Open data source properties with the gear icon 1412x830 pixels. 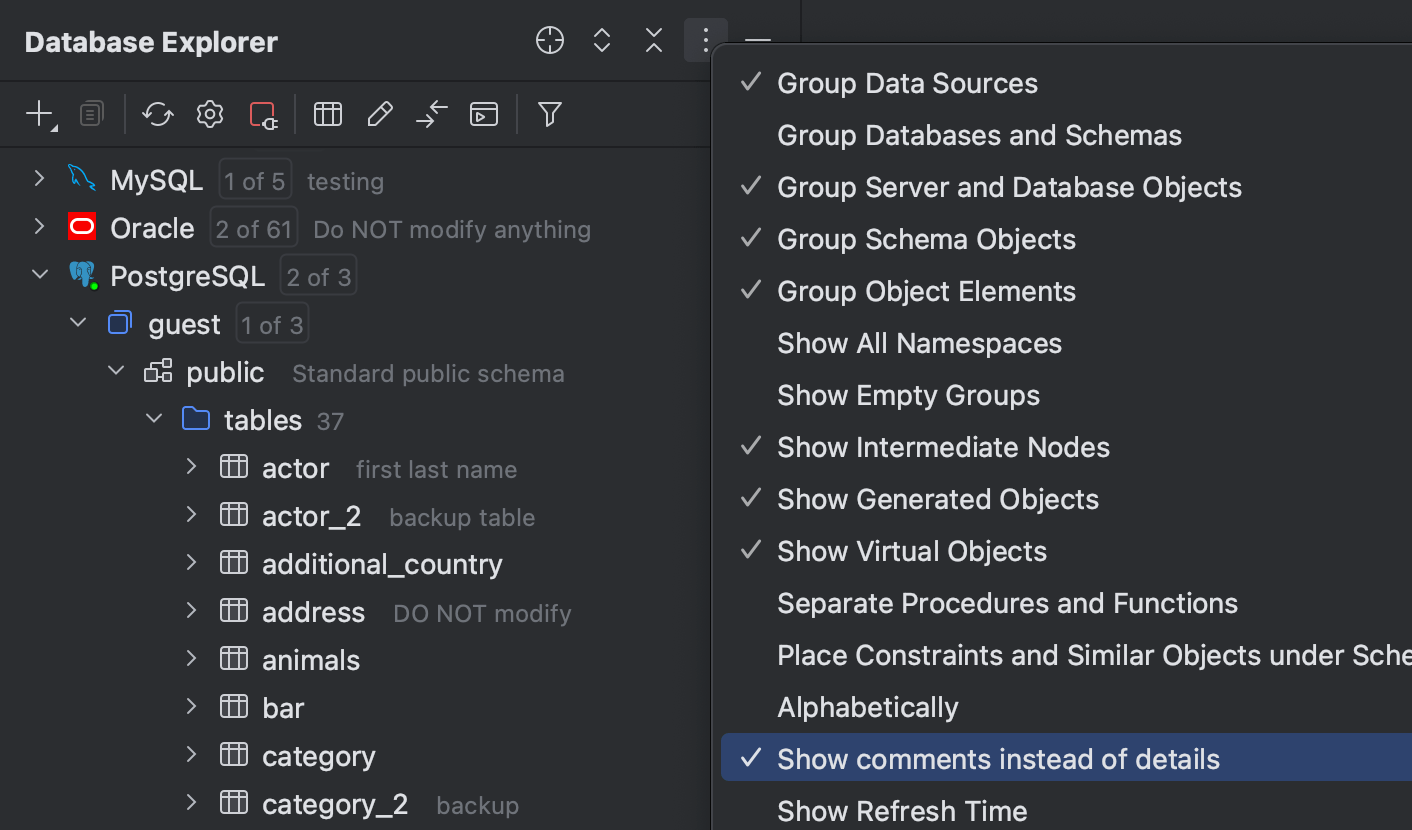tap(209, 114)
